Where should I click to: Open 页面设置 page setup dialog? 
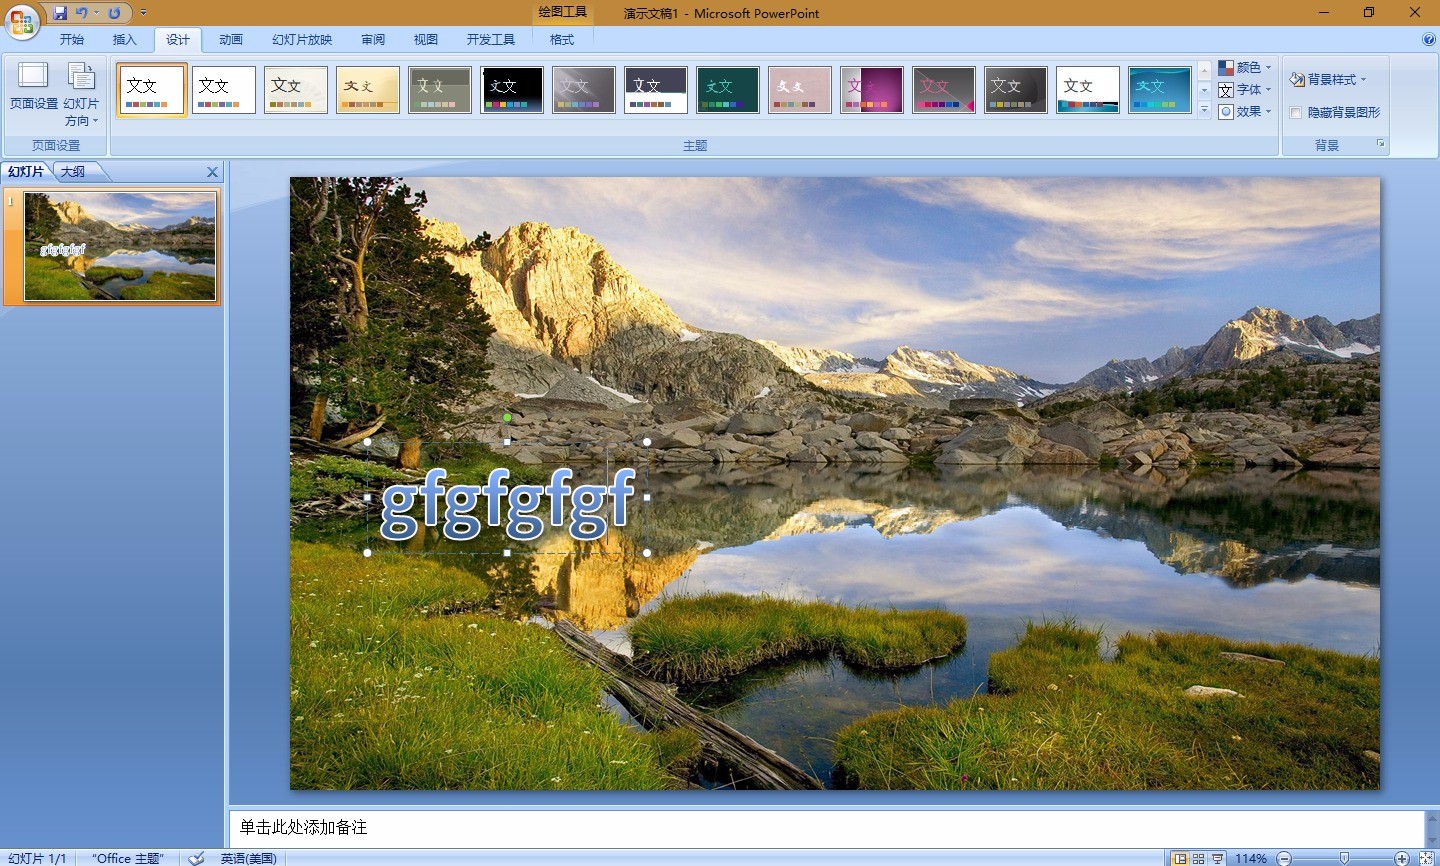point(34,87)
